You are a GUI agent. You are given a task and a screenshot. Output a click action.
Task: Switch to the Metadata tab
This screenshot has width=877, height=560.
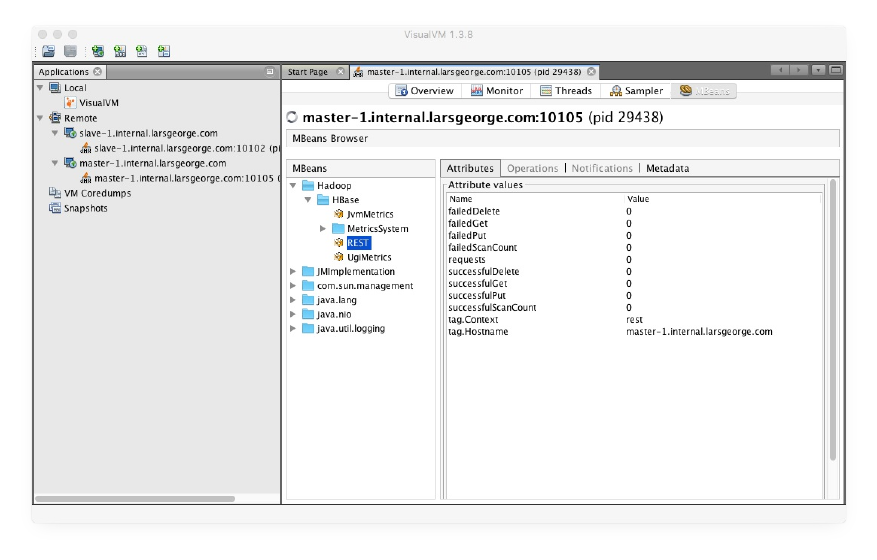[667, 168]
